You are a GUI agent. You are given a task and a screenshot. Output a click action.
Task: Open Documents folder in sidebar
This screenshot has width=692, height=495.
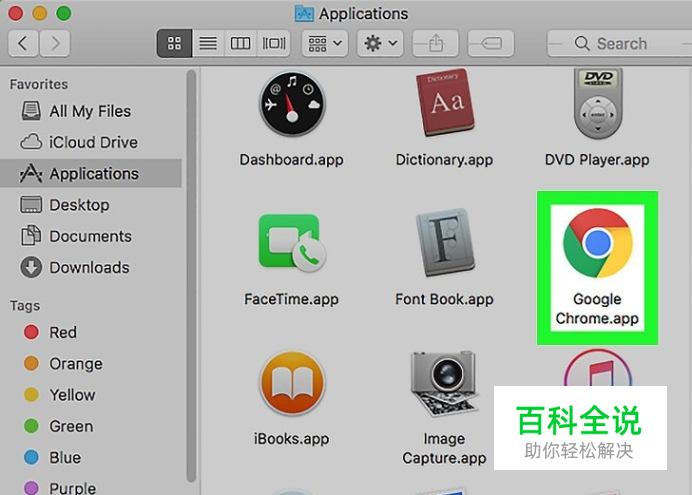pyautogui.click(x=90, y=236)
